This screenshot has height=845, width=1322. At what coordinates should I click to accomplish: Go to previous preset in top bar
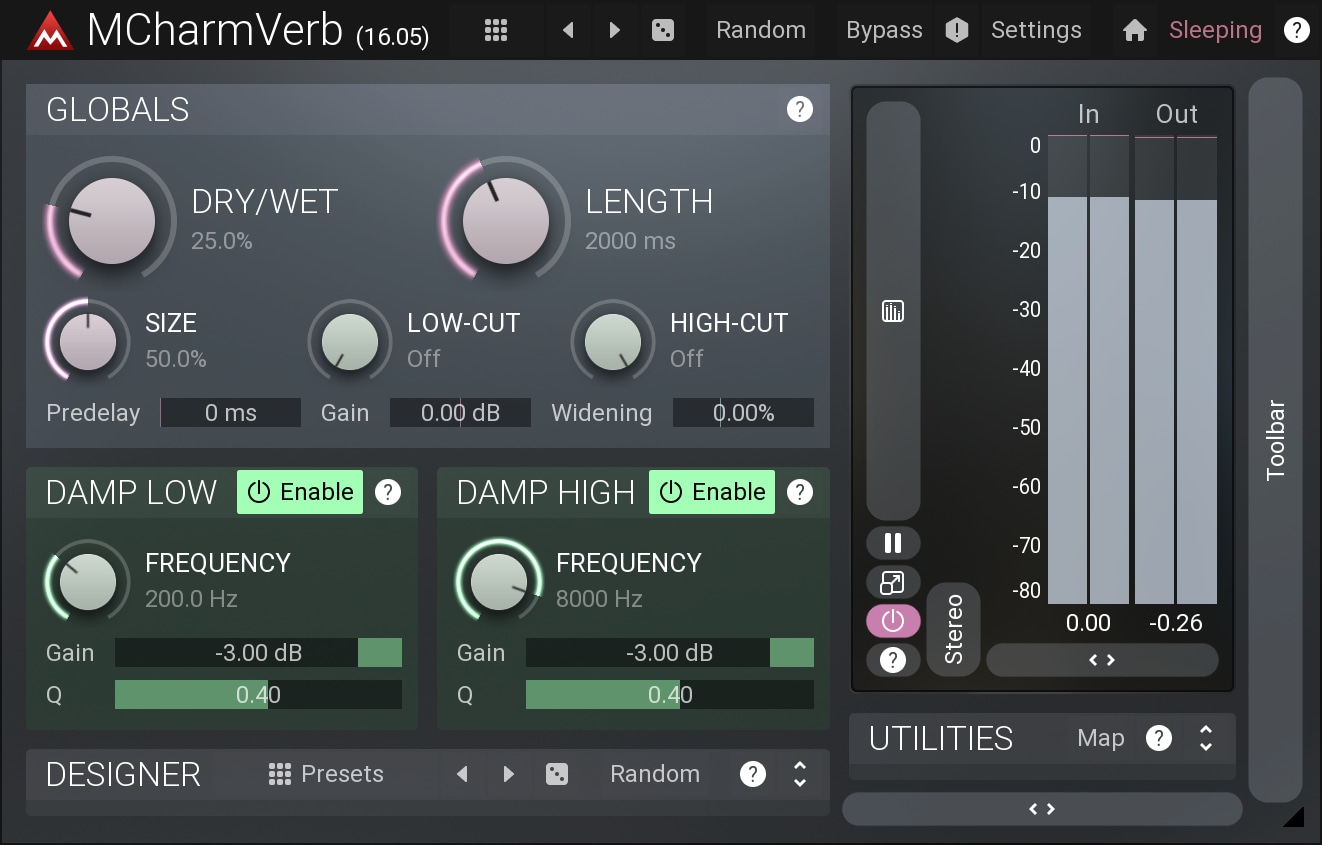click(x=568, y=30)
